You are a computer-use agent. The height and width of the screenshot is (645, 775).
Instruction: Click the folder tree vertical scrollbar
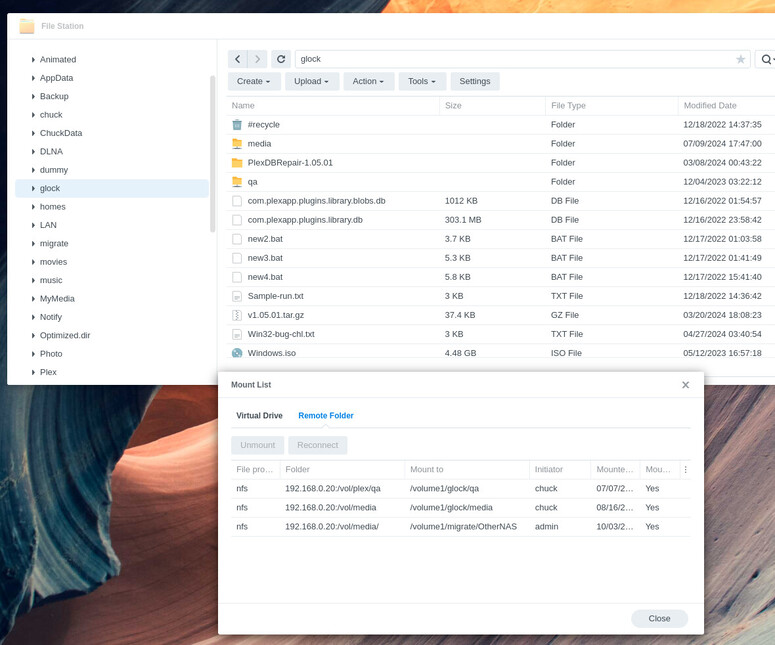pyautogui.click(x=213, y=154)
